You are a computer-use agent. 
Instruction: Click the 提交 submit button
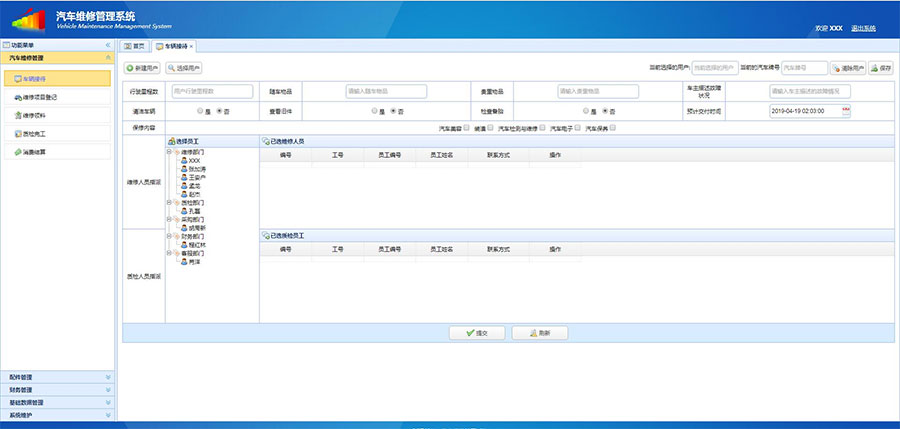477,332
